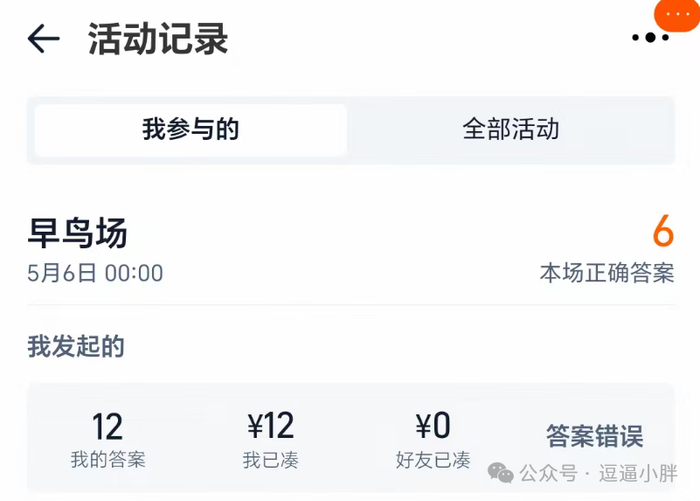The width and height of the screenshot is (700, 501).
Task: Tap the orange correct answer number 6
Action: [x=663, y=231]
